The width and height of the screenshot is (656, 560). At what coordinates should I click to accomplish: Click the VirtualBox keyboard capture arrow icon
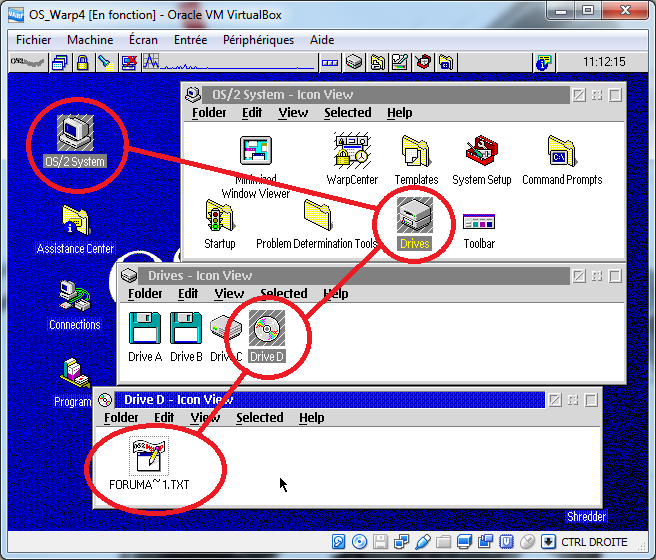point(548,542)
